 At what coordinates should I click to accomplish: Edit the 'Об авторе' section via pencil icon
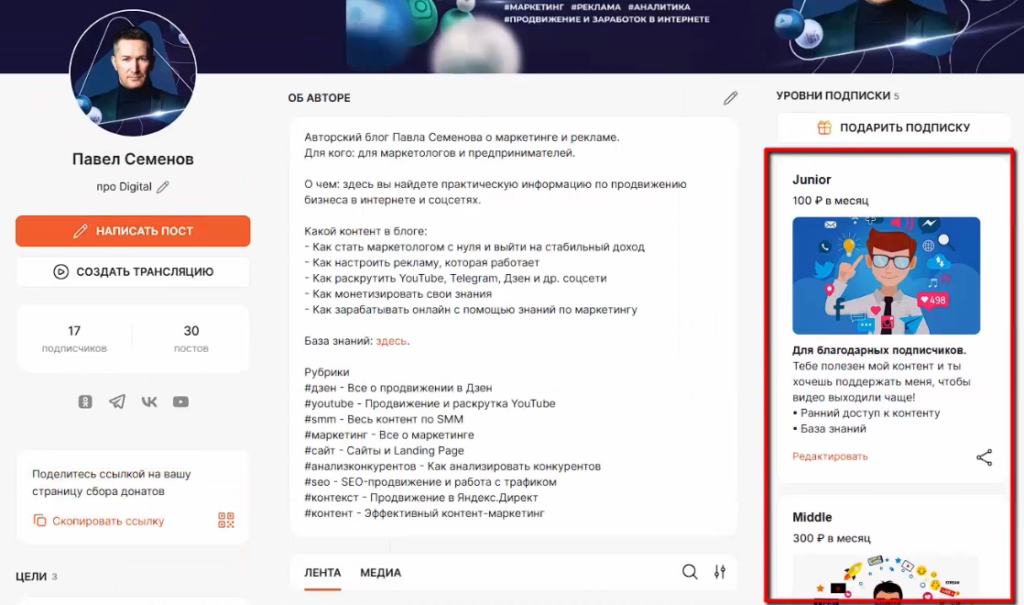click(x=730, y=98)
